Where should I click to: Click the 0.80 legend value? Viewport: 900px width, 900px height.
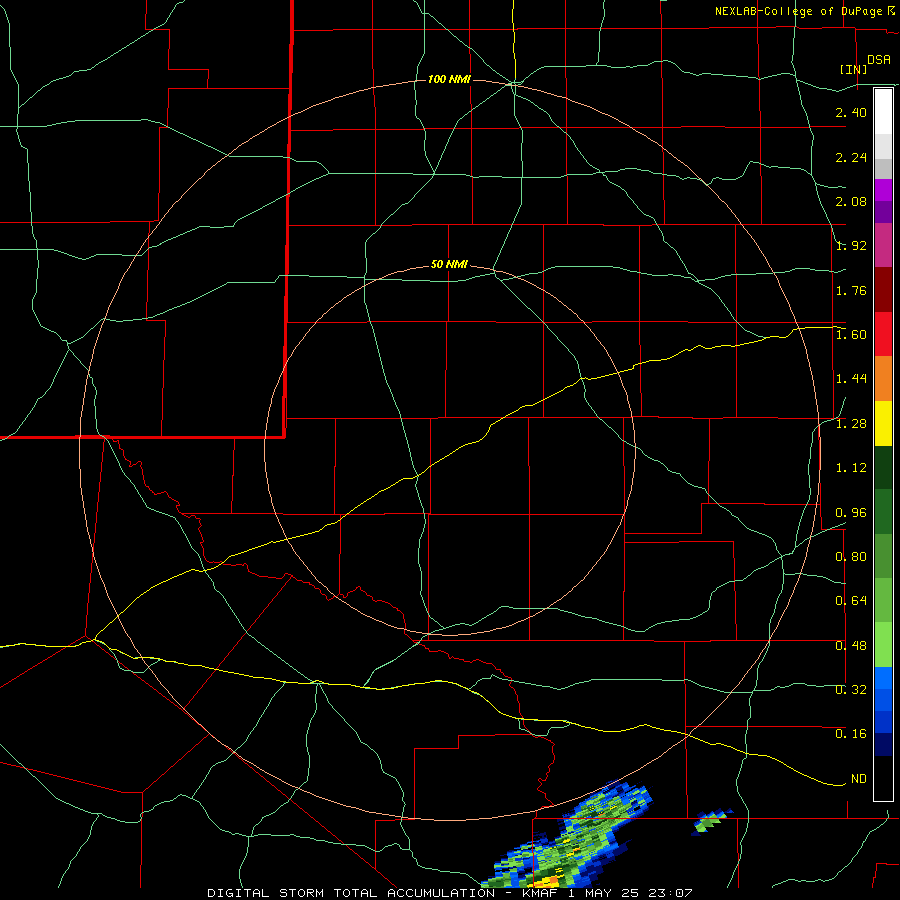coord(851,557)
